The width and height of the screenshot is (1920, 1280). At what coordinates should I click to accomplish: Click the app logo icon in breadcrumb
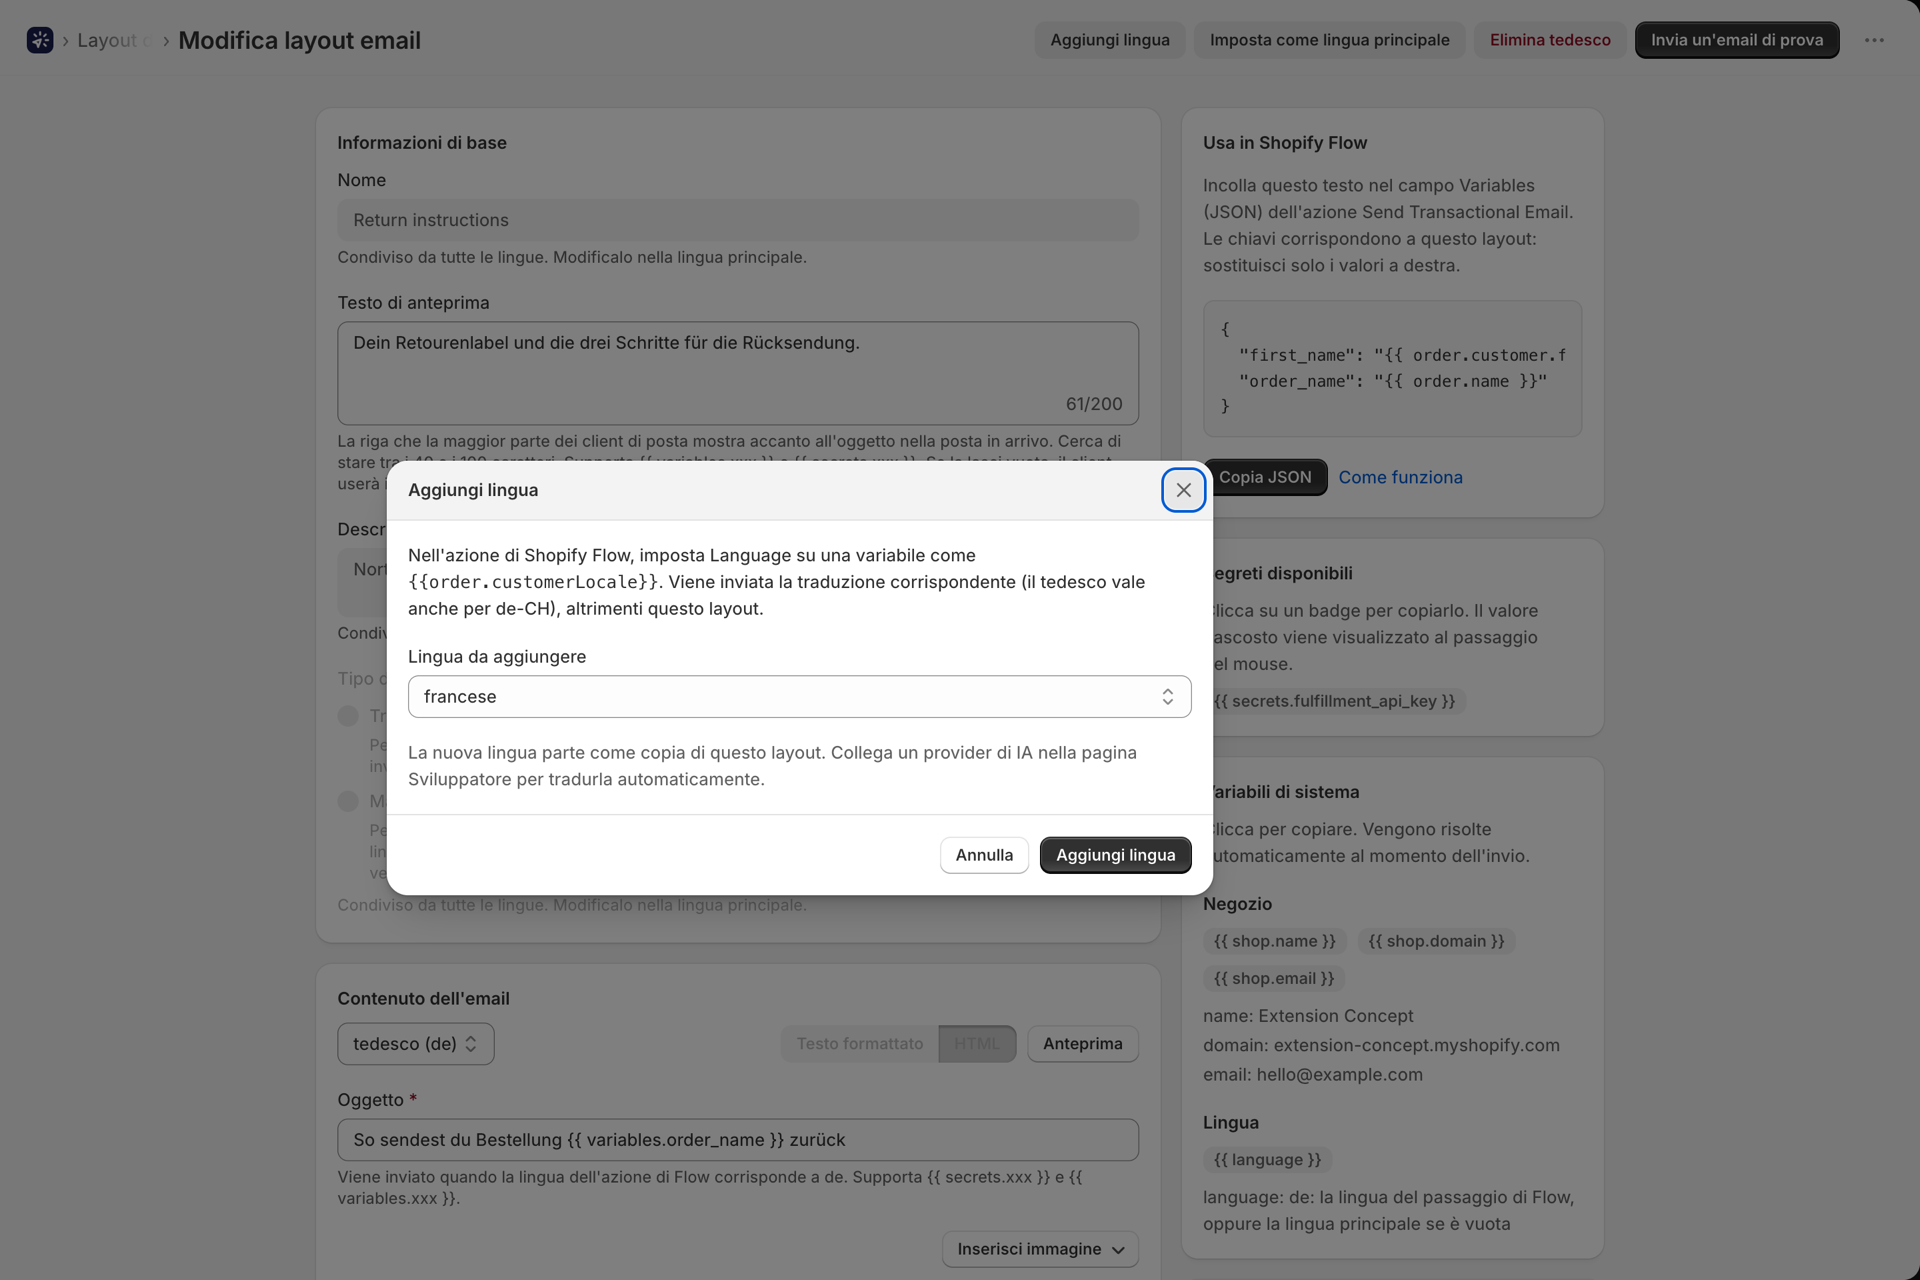tap(40, 40)
